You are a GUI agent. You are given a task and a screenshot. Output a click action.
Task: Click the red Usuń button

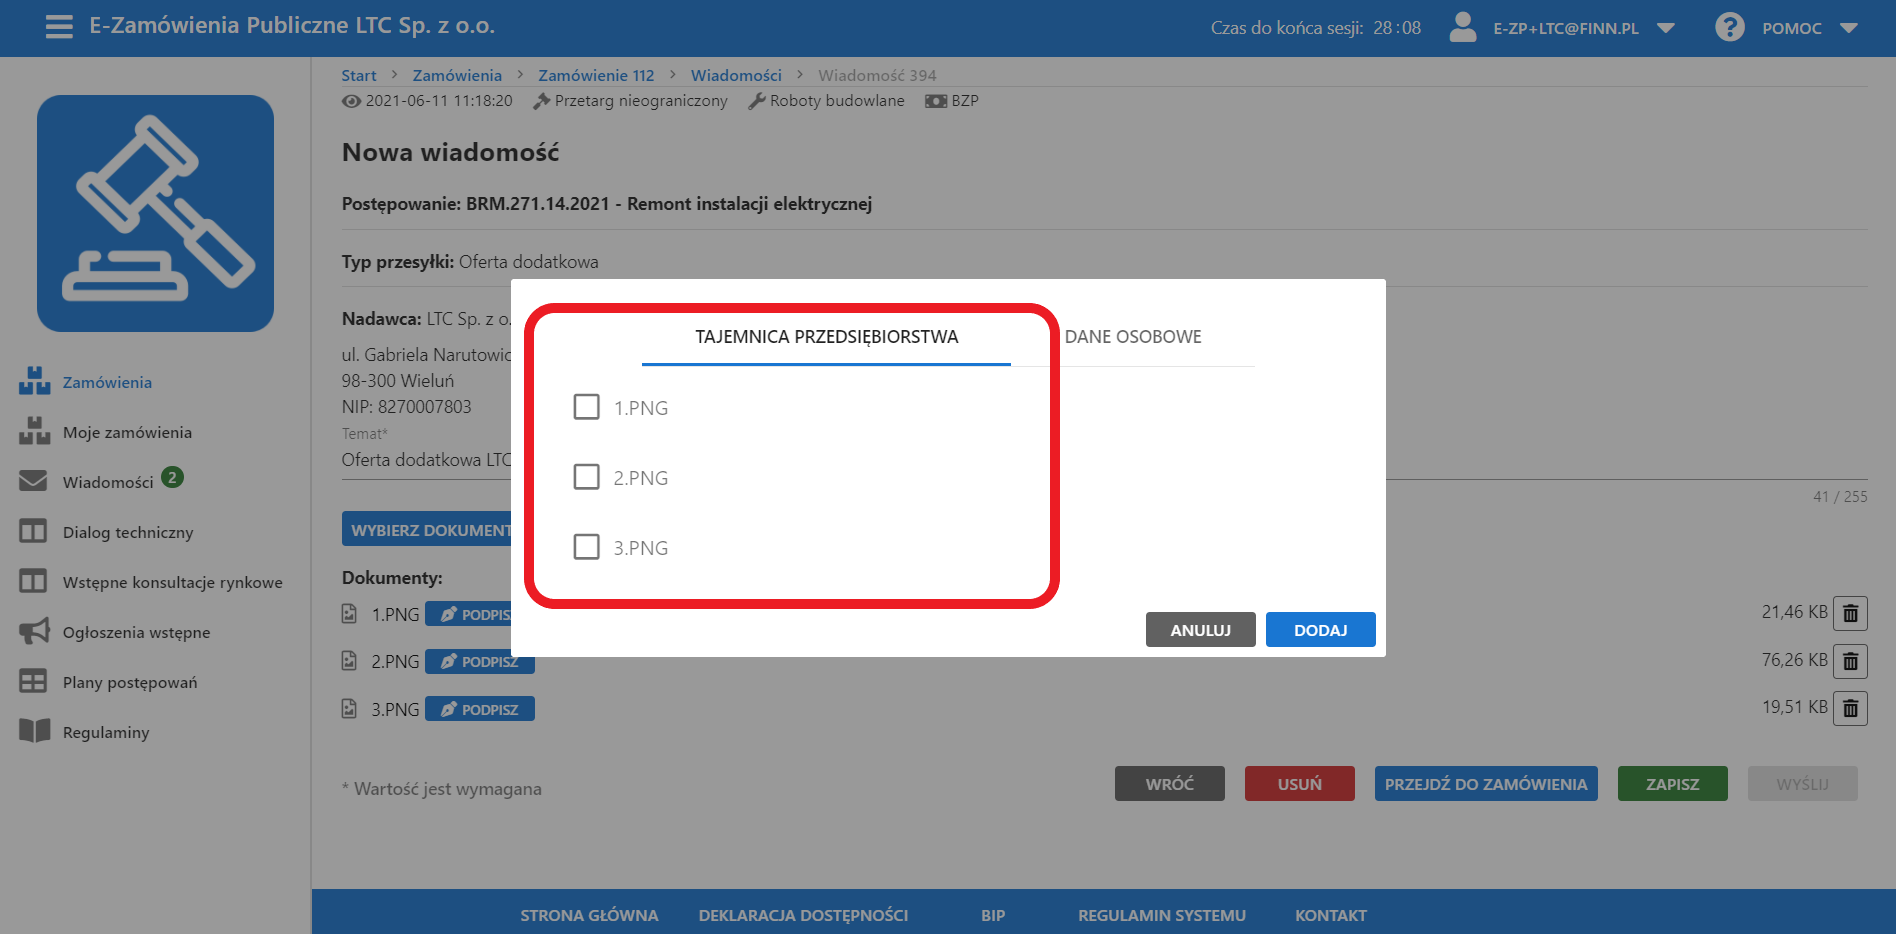(1300, 784)
